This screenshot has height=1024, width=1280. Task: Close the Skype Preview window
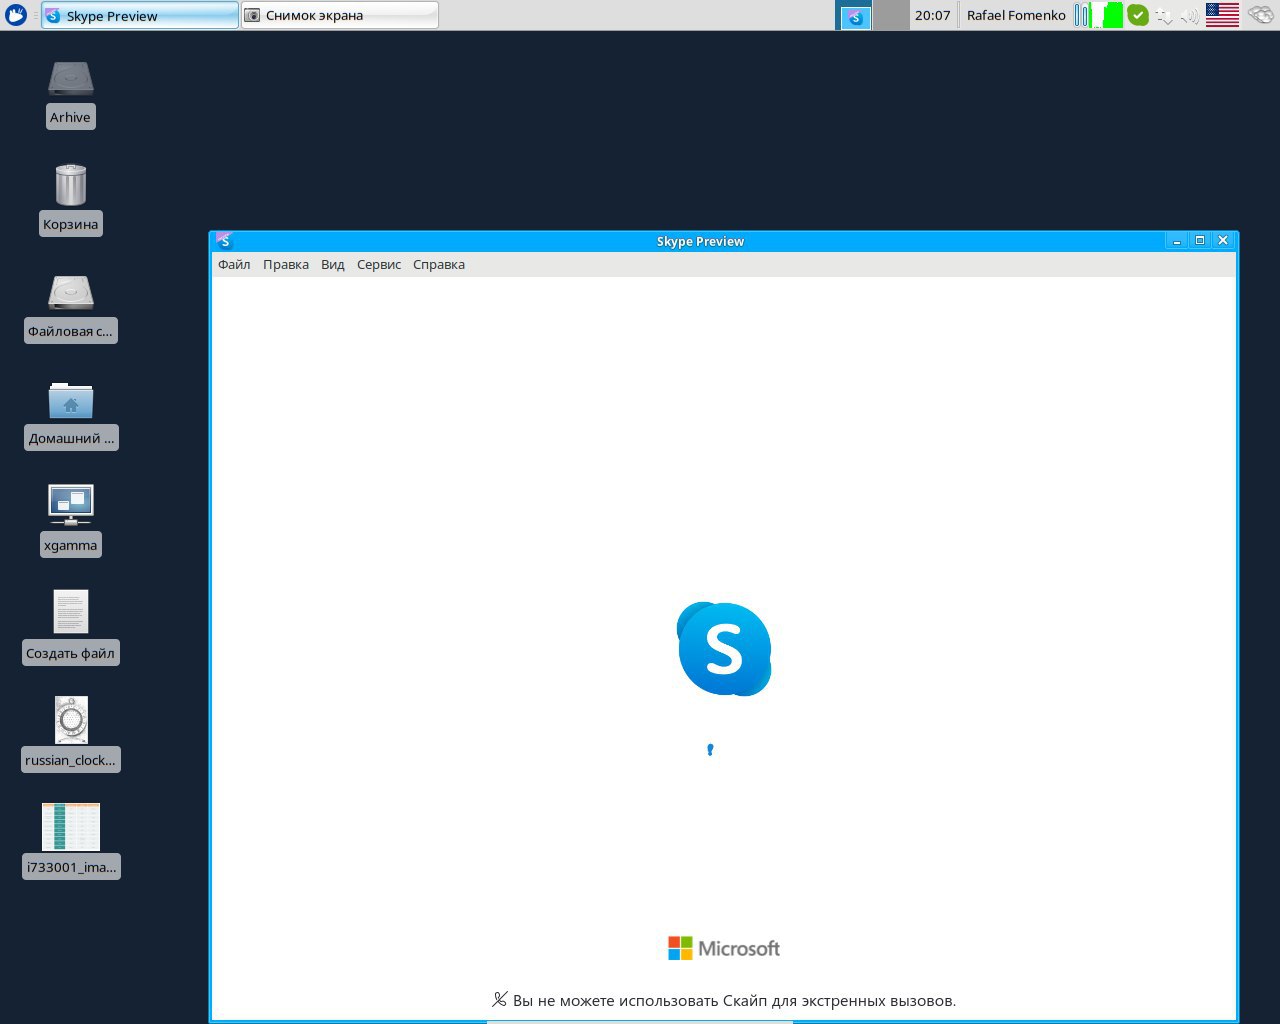[x=1223, y=241]
